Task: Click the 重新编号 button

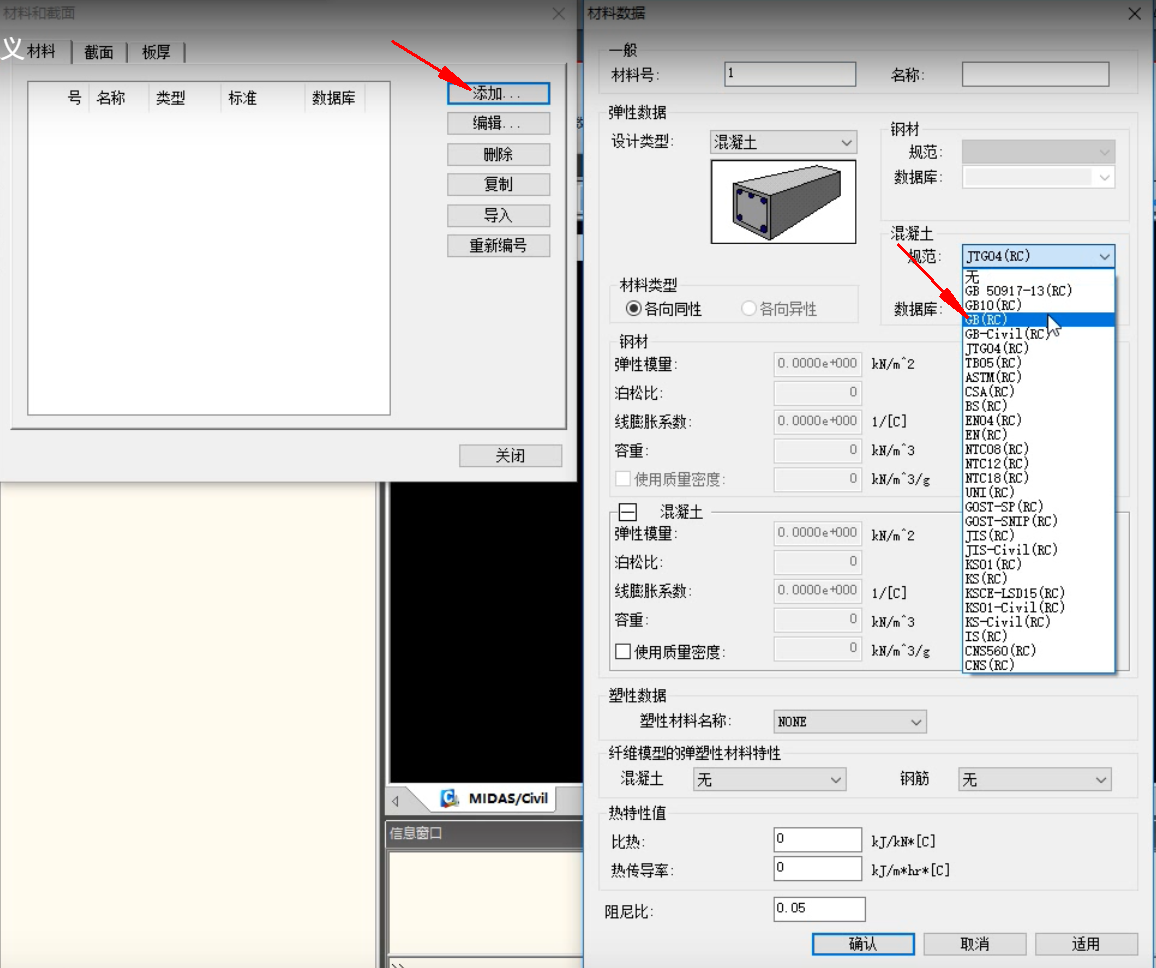Action: (498, 246)
